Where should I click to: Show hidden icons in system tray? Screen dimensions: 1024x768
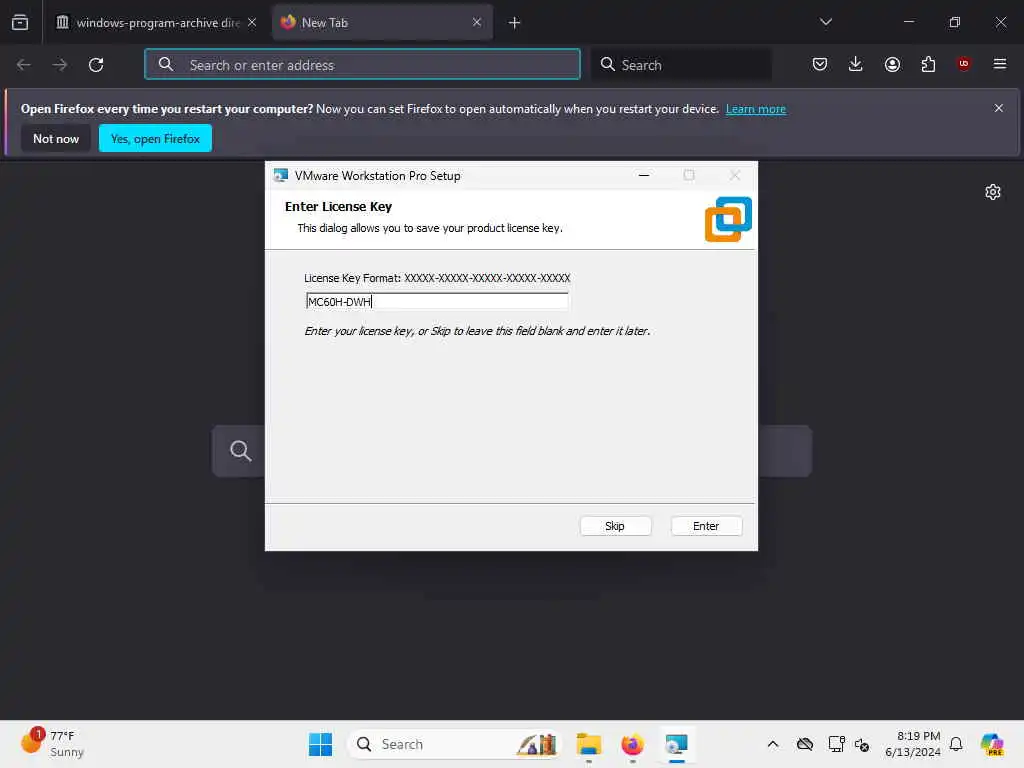[x=773, y=744]
